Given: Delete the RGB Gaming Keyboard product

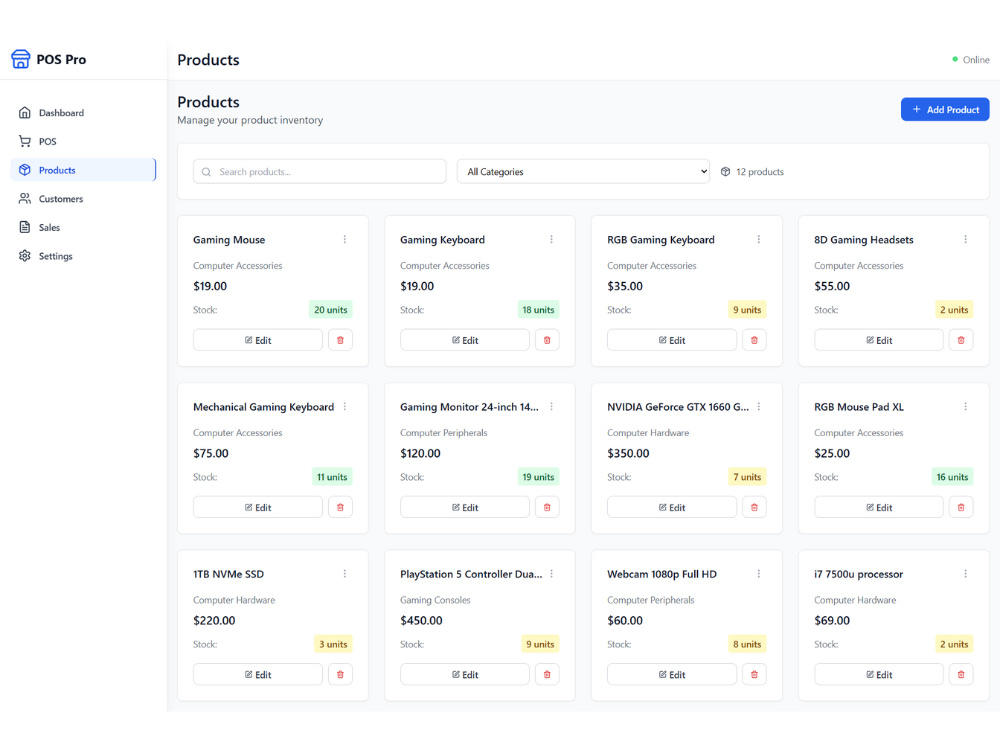Looking at the screenshot, I should (754, 340).
